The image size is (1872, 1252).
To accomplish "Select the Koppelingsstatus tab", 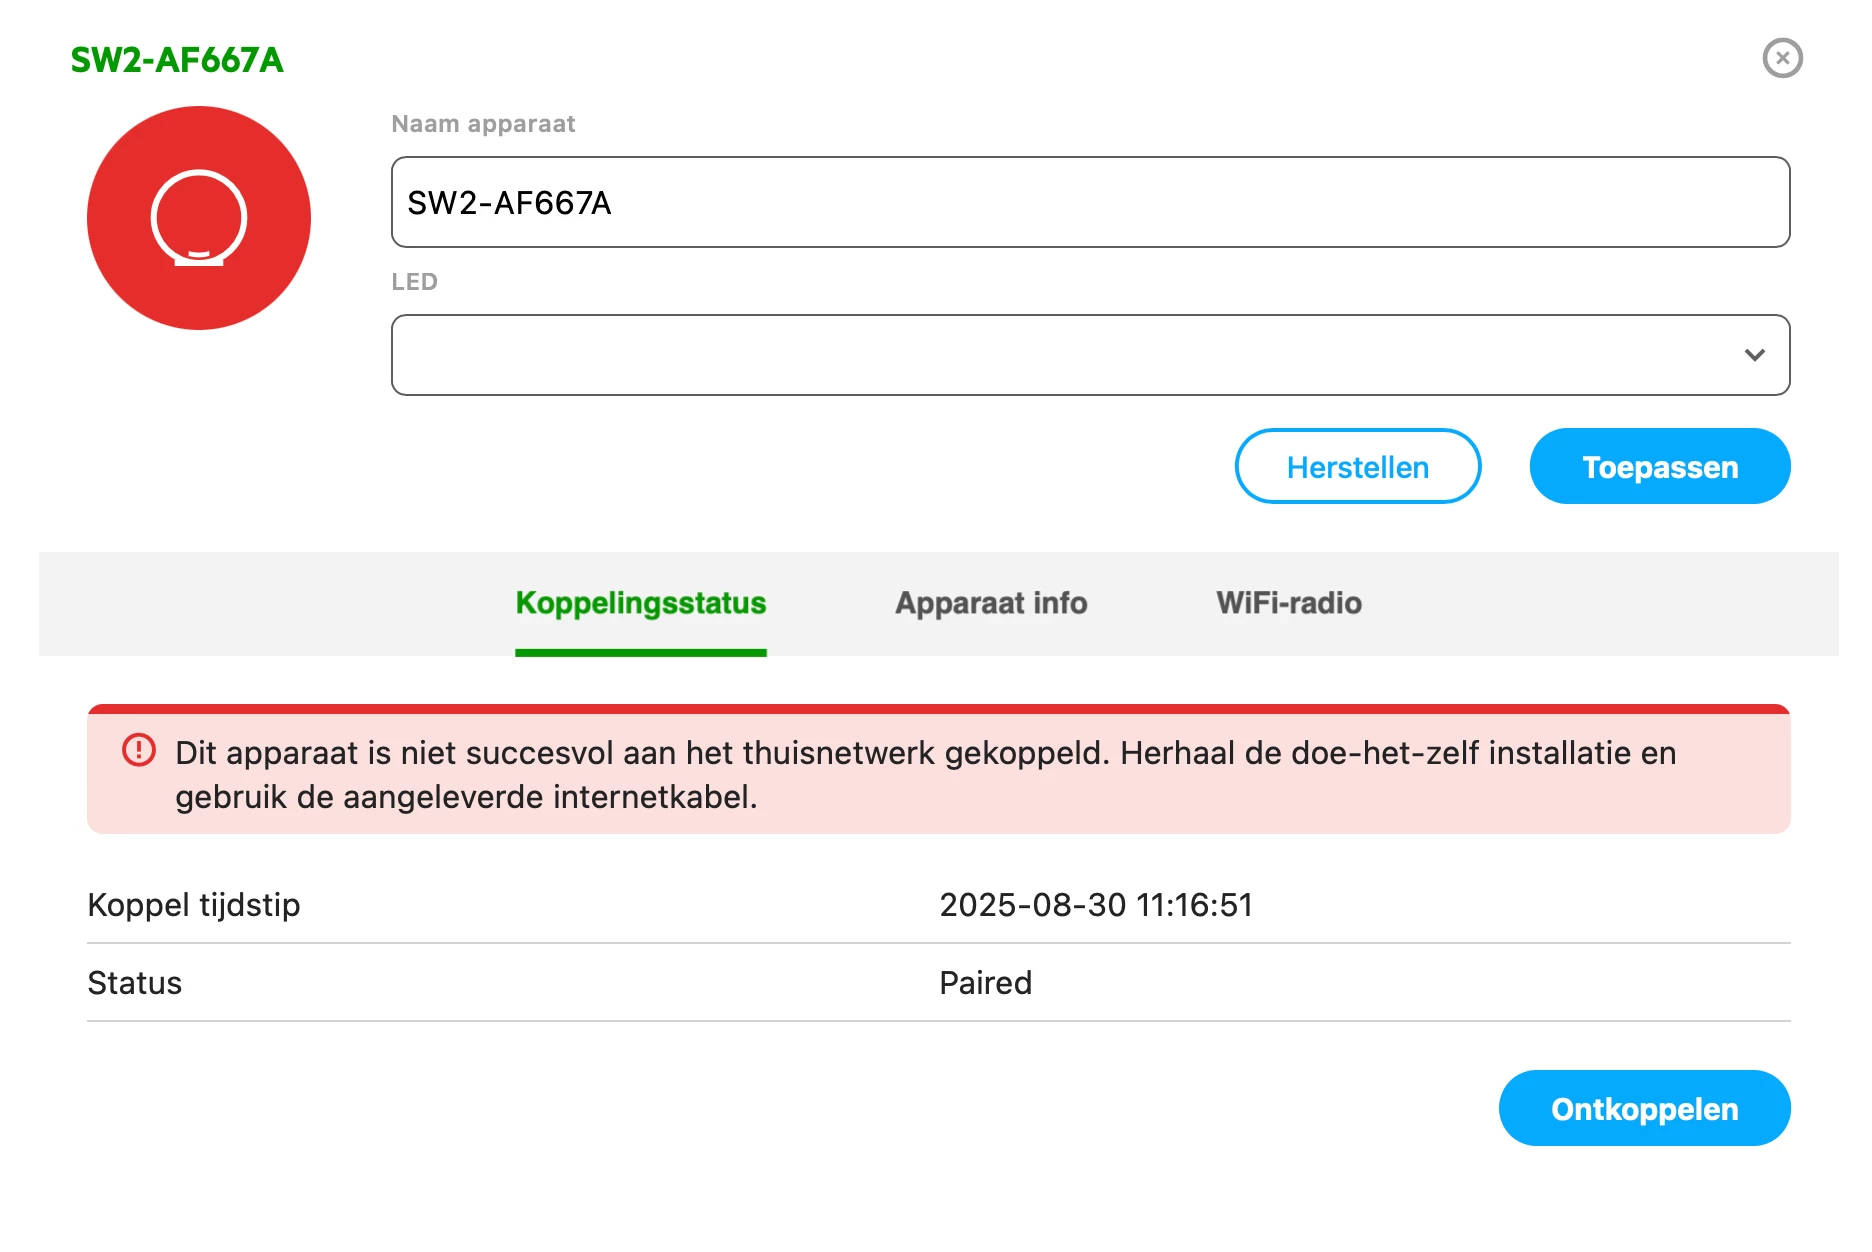I will [x=641, y=603].
